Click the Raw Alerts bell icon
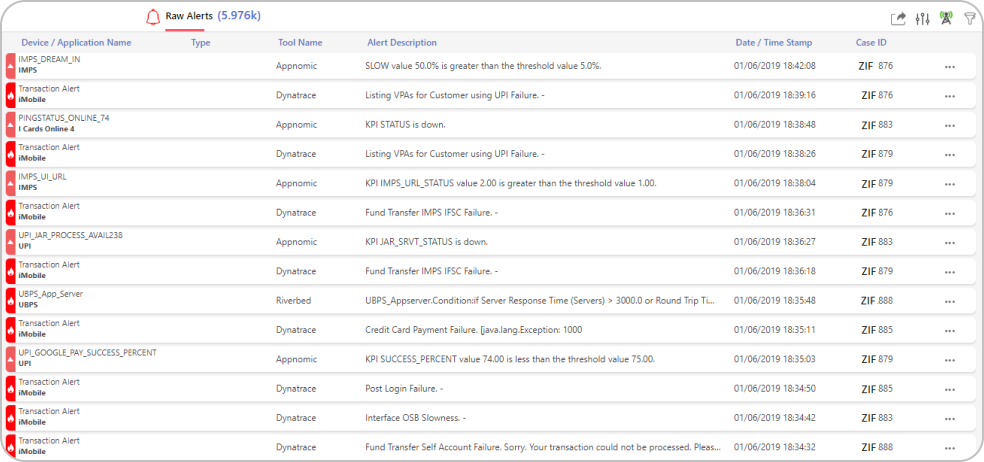The image size is (984, 462). pyautogui.click(x=152, y=17)
